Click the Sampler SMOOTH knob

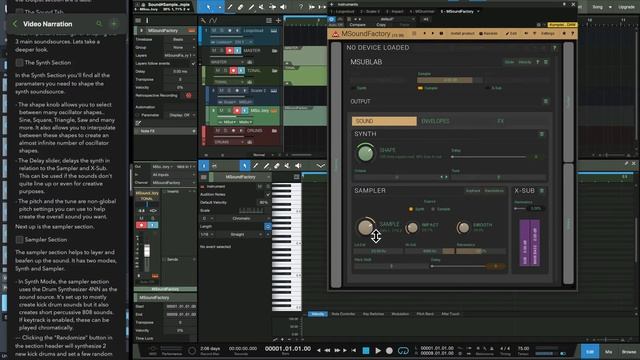pos(463,228)
